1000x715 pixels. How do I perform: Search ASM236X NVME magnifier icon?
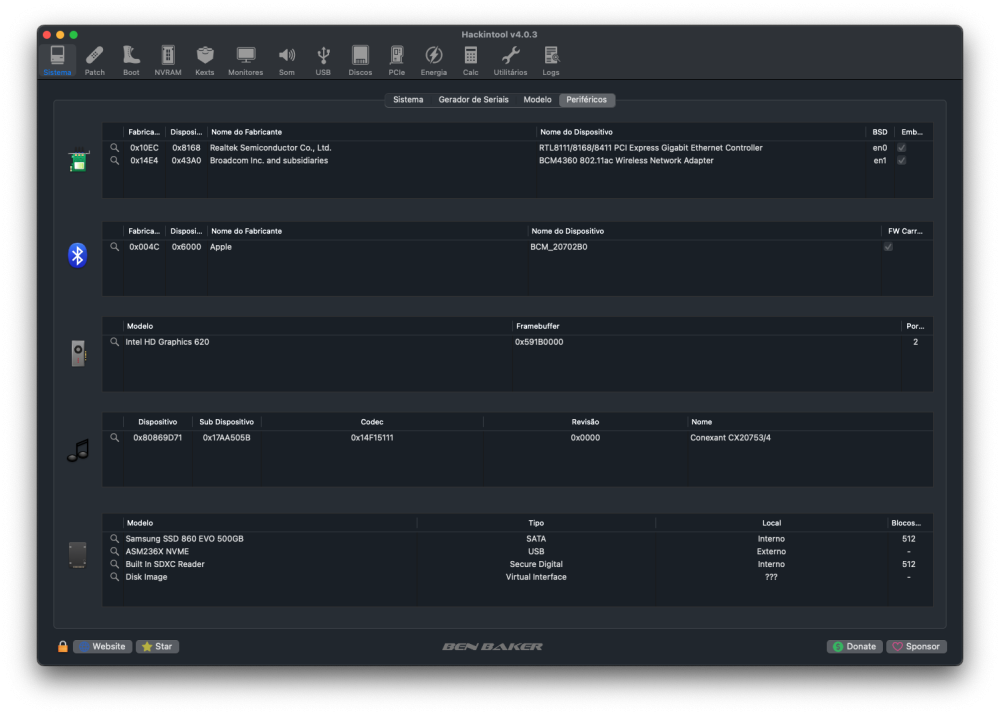(x=114, y=551)
